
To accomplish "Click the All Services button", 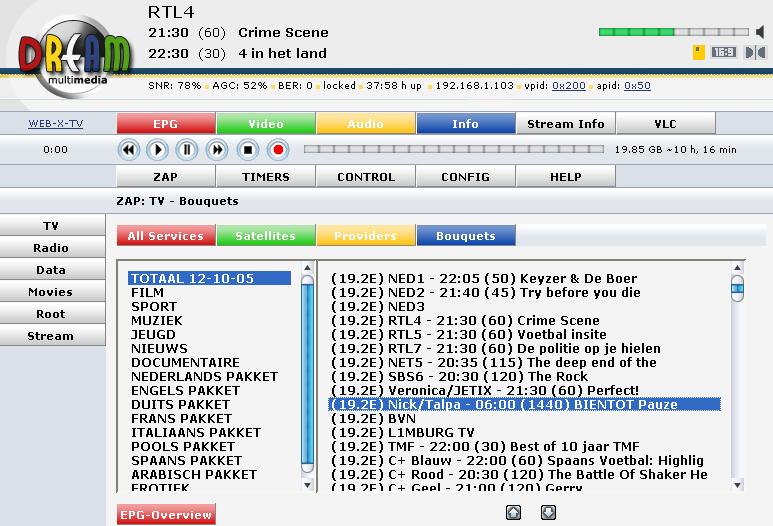I will [166, 236].
